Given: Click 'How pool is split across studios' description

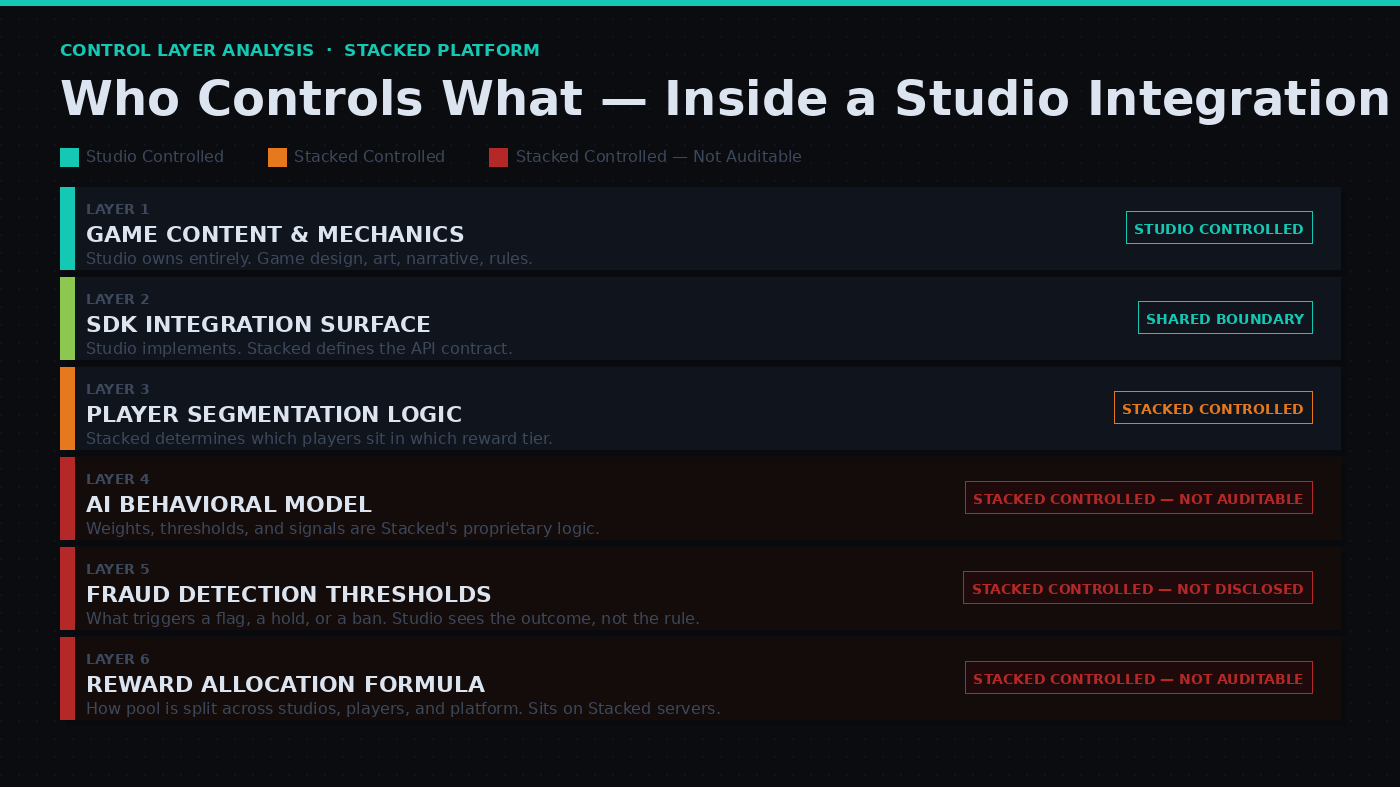Looking at the screenshot, I should tap(403, 709).
